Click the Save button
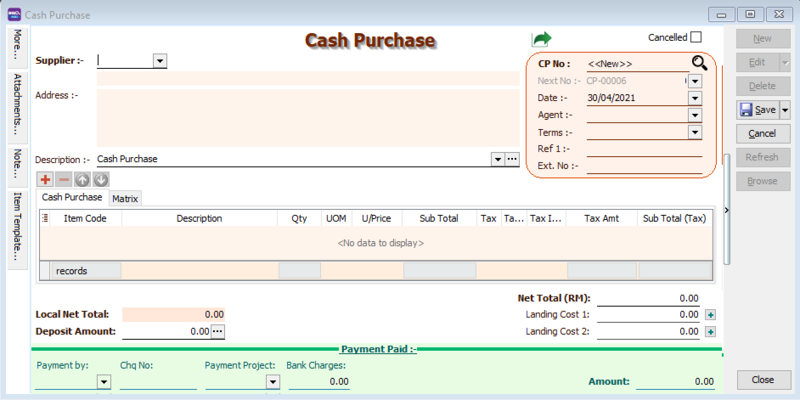 click(x=757, y=110)
